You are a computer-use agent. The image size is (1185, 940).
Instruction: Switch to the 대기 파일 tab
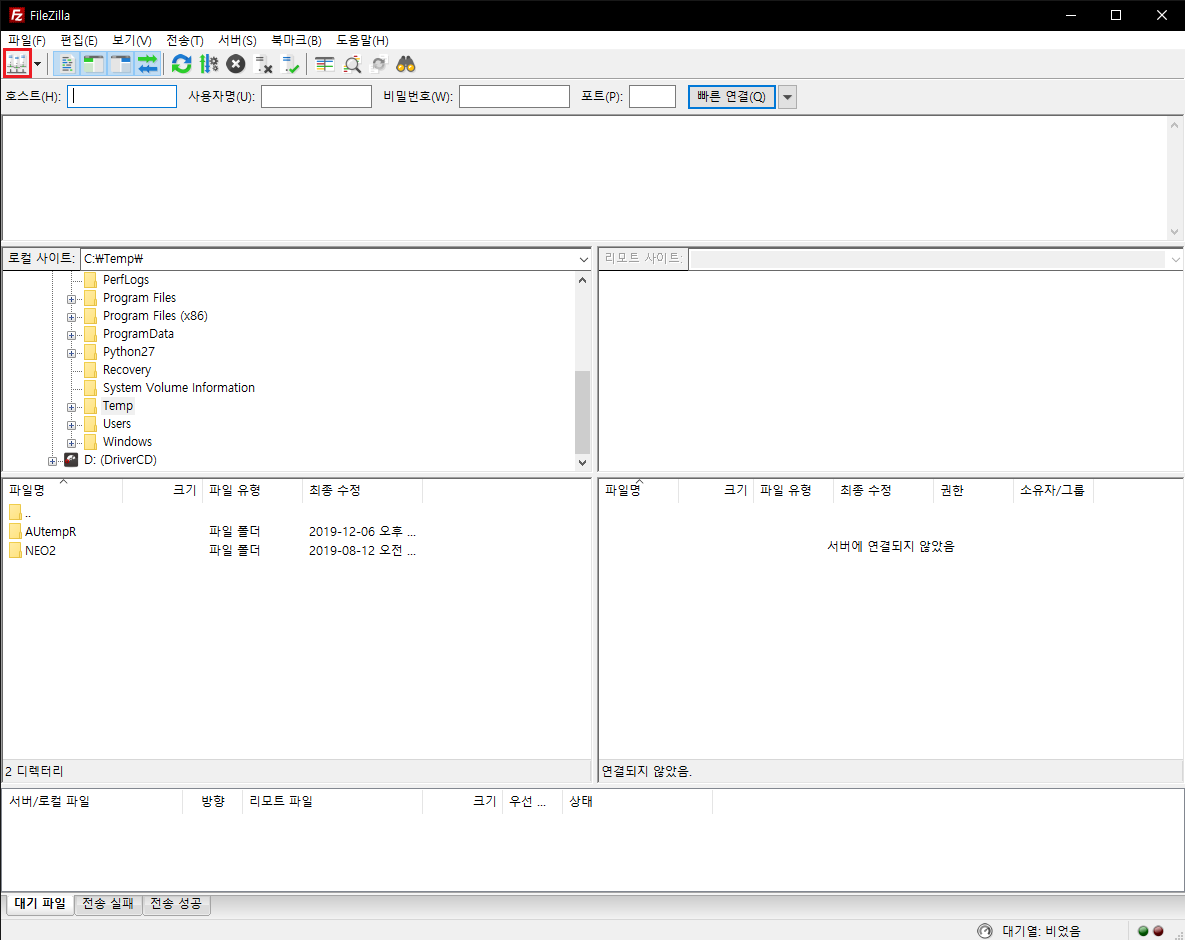[40, 904]
